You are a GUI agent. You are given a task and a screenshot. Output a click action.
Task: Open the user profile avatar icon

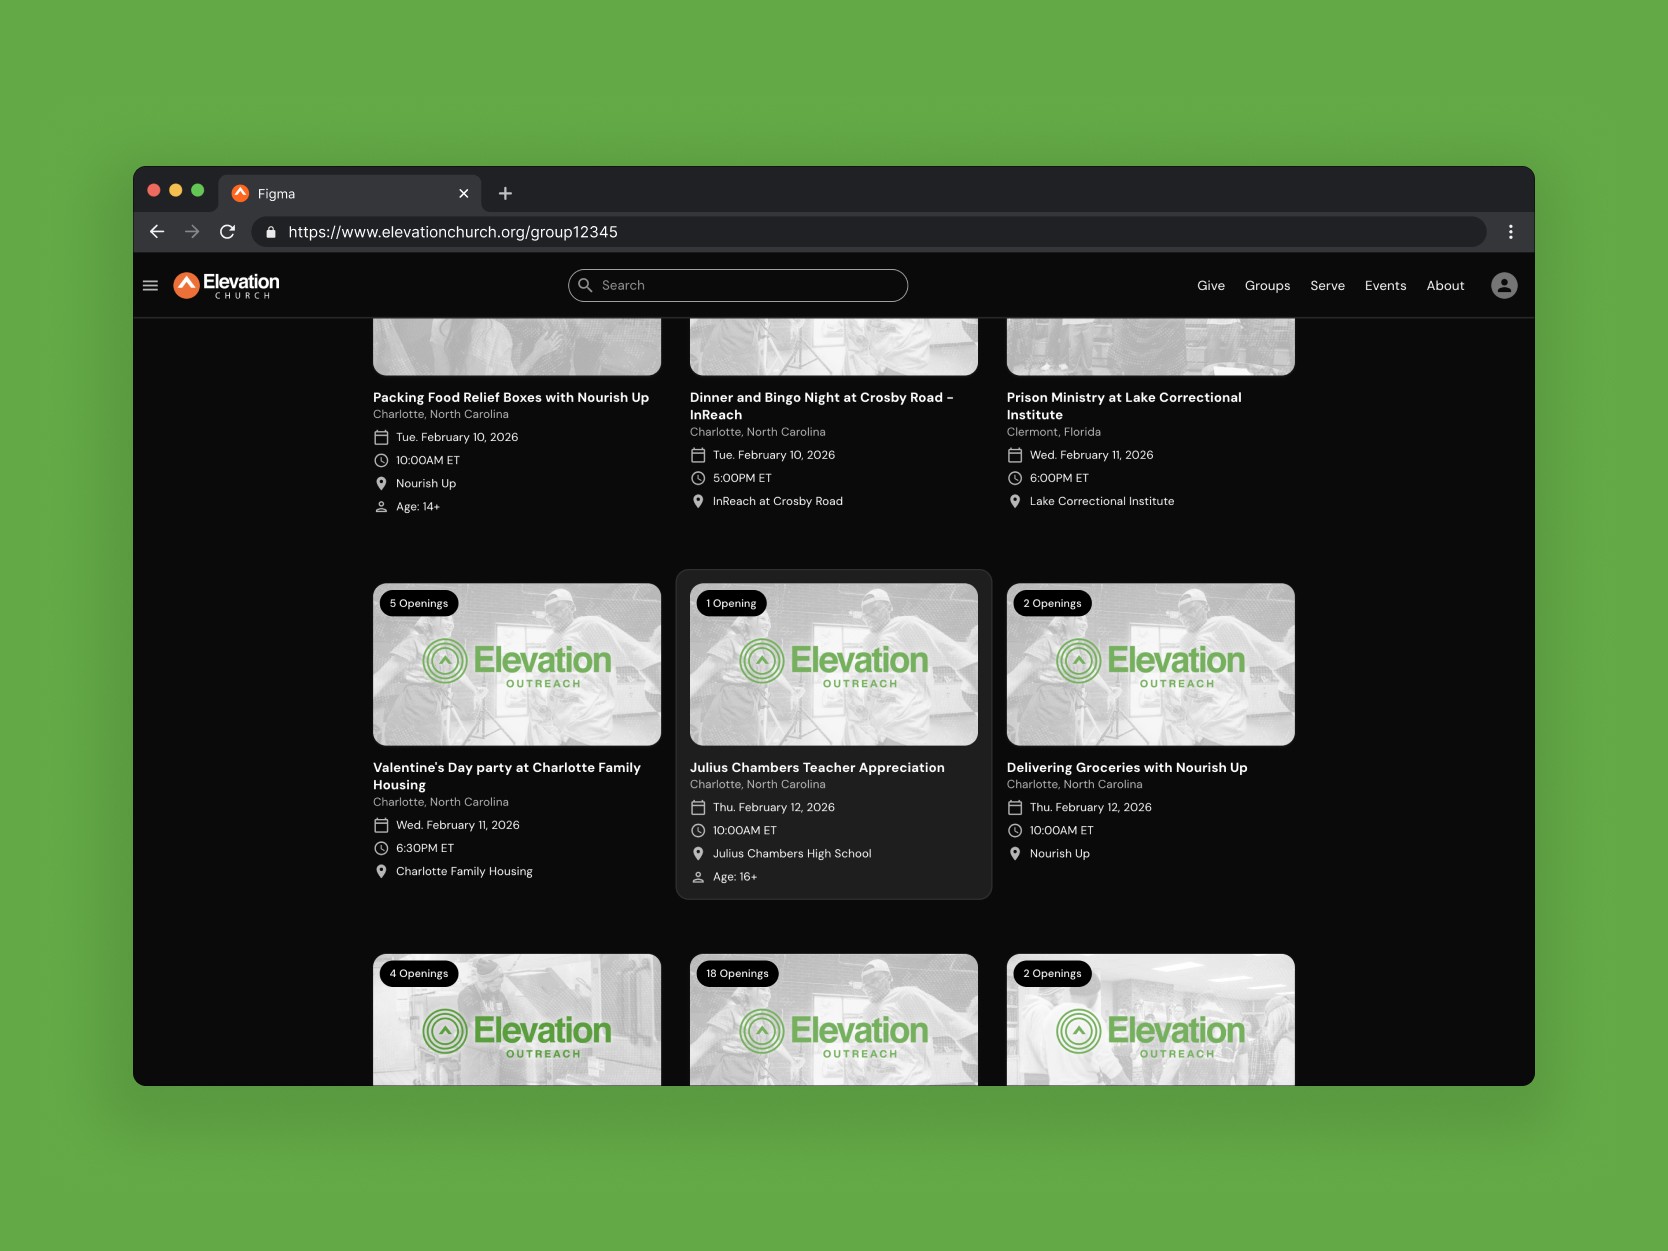point(1504,286)
